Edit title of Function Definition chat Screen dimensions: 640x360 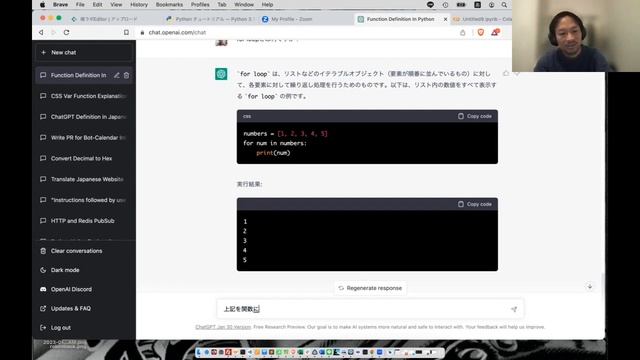pos(117,75)
